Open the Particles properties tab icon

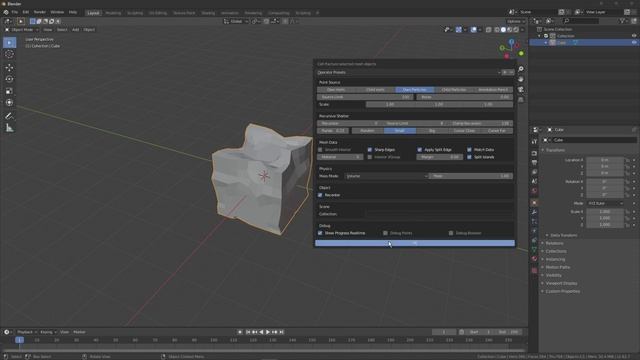(x=534, y=222)
